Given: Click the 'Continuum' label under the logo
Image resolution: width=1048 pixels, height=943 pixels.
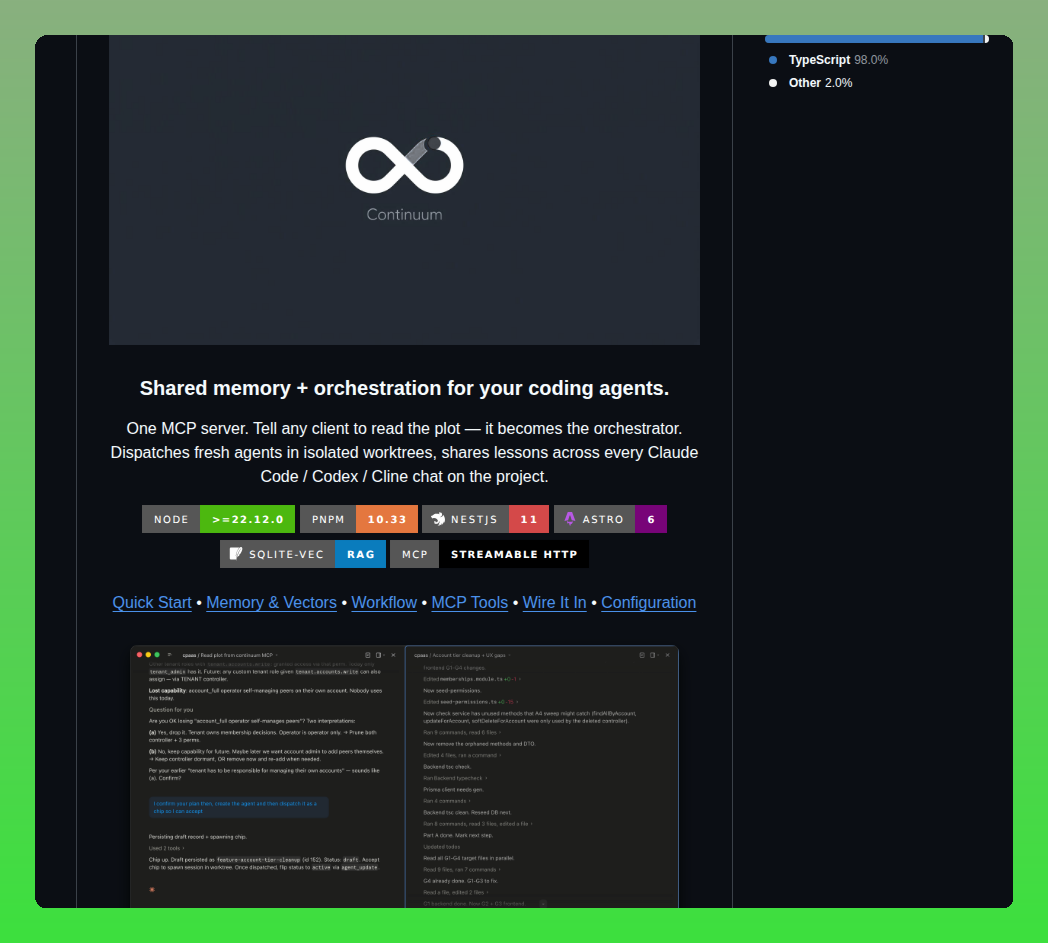Looking at the screenshot, I should [404, 215].
